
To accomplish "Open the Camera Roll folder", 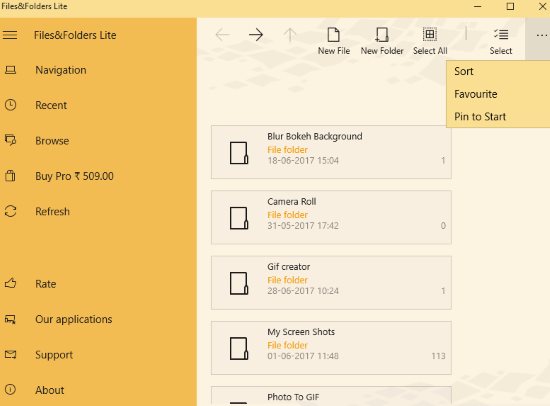I will point(331,217).
